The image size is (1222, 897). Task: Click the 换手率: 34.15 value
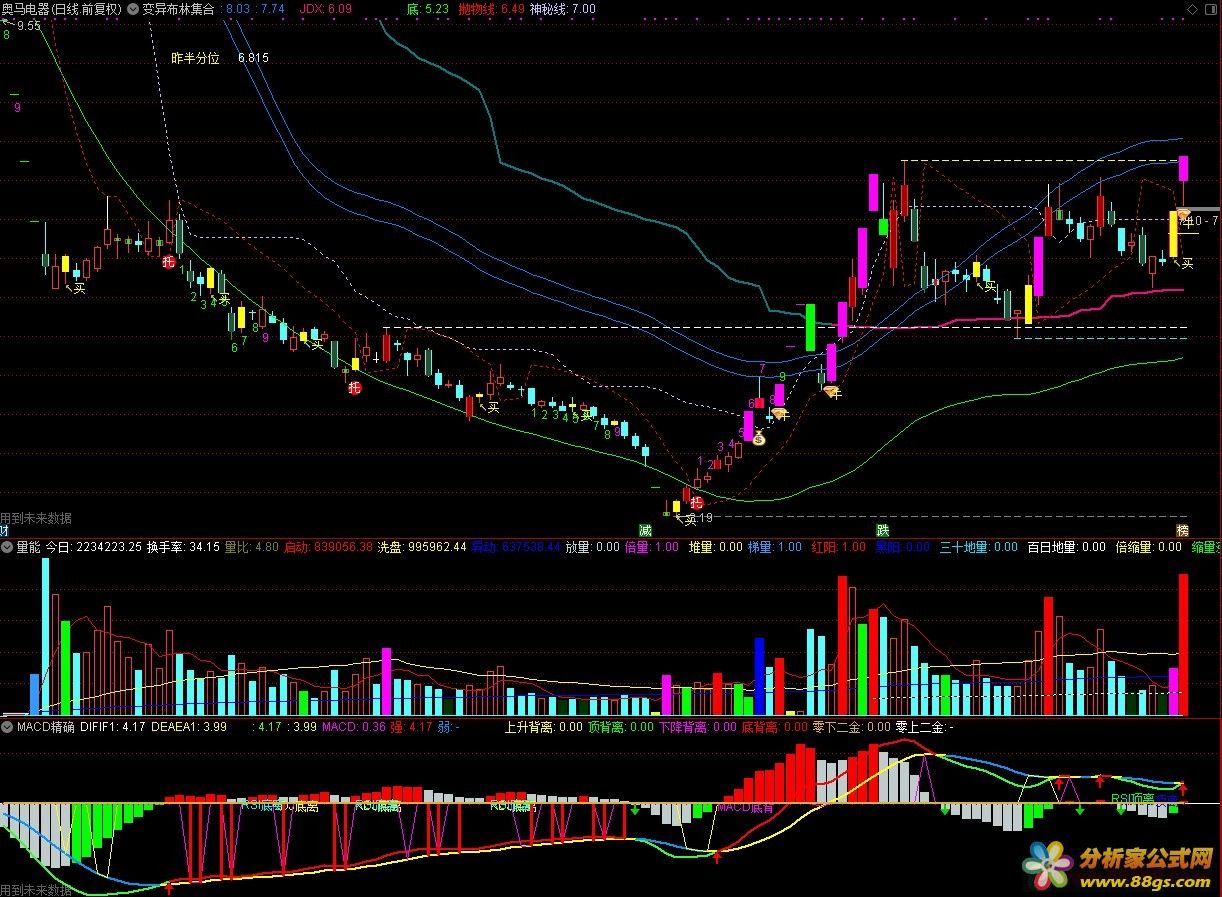[183, 547]
